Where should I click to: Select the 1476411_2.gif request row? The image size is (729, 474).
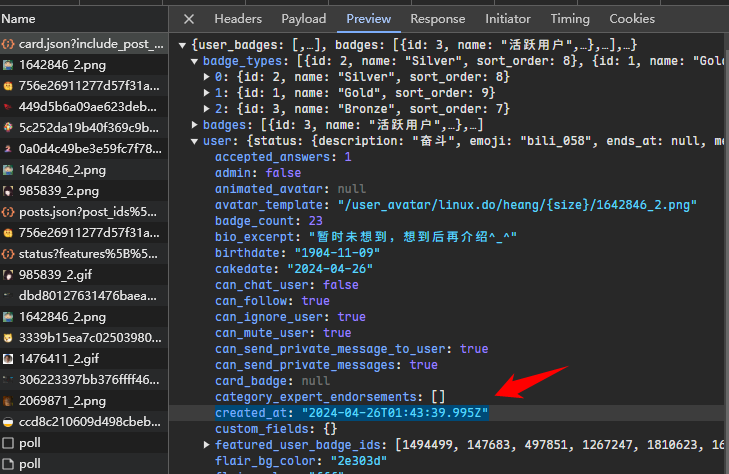coord(84,359)
